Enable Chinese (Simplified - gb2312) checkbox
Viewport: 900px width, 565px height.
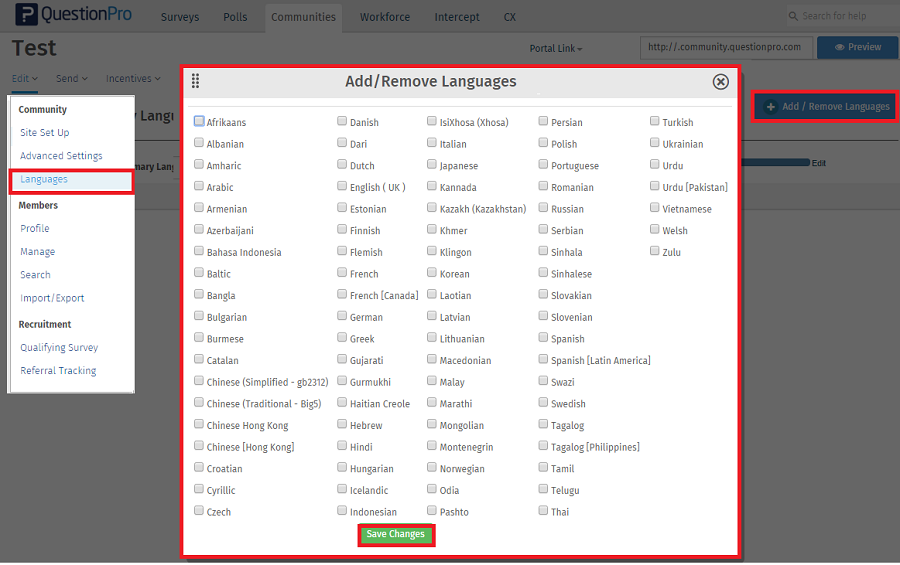[x=199, y=381]
